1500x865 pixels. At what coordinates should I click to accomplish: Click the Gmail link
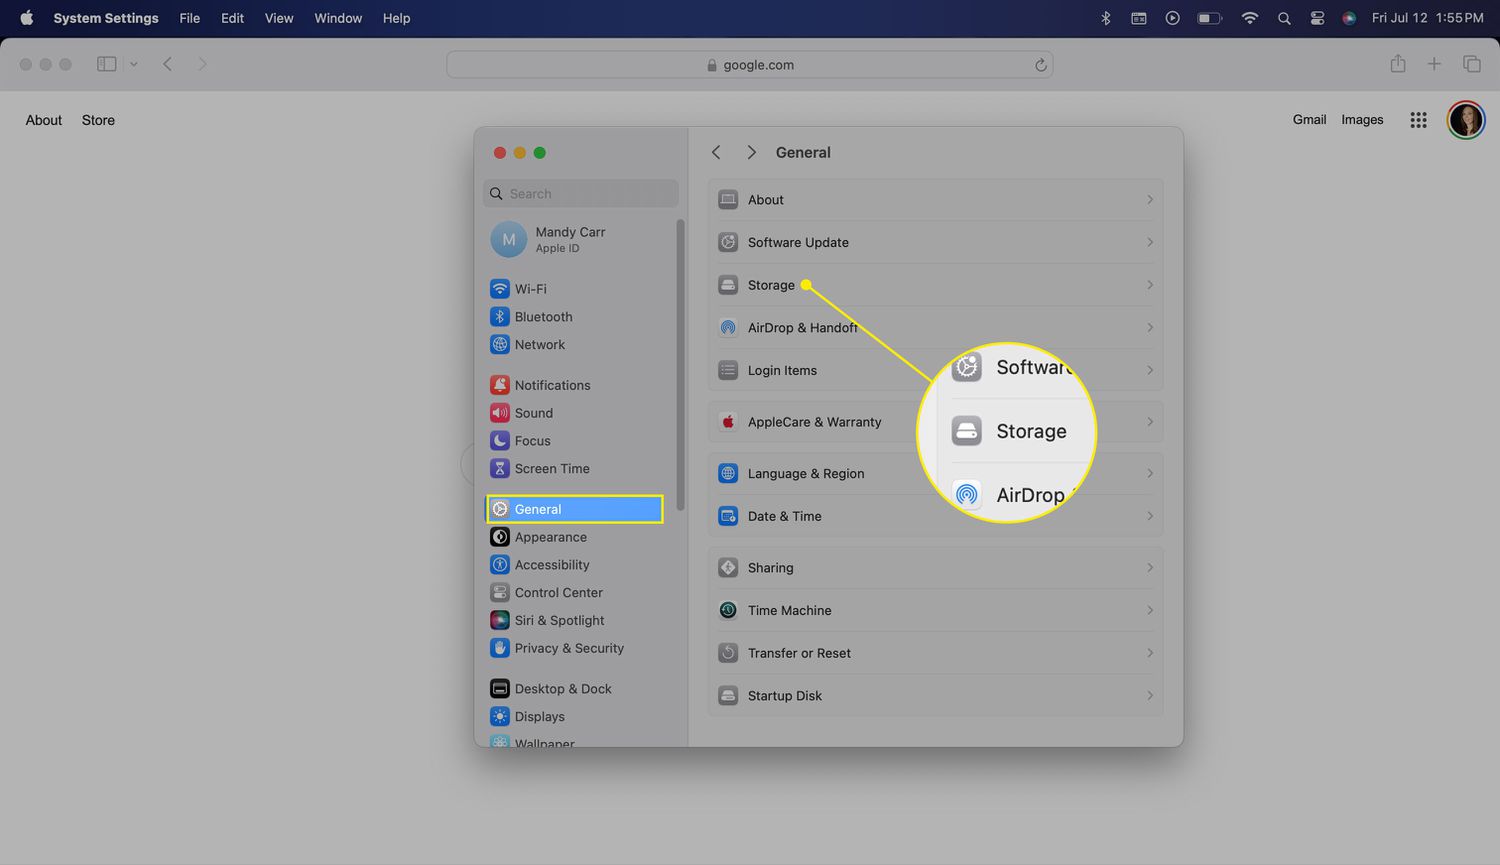point(1309,120)
